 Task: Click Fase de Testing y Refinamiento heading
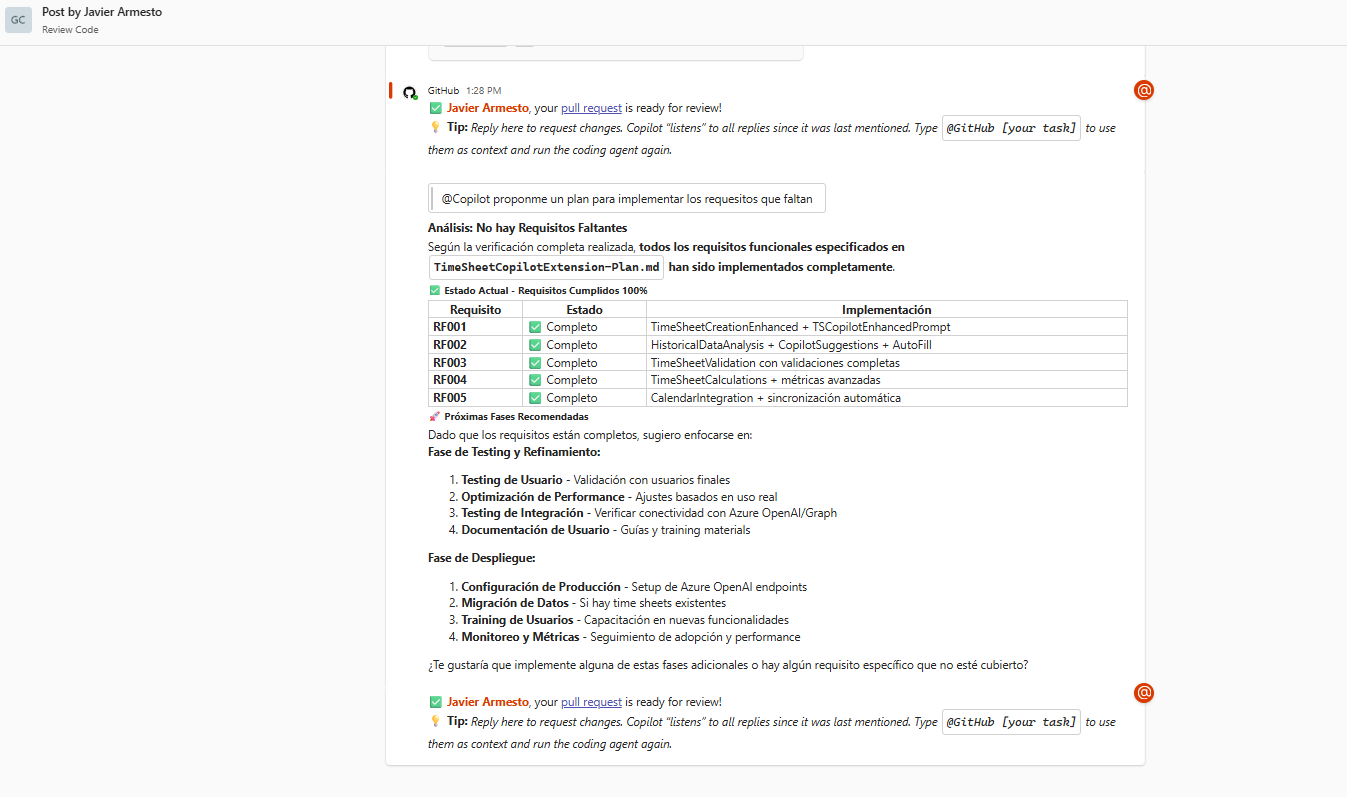(x=514, y=452)
